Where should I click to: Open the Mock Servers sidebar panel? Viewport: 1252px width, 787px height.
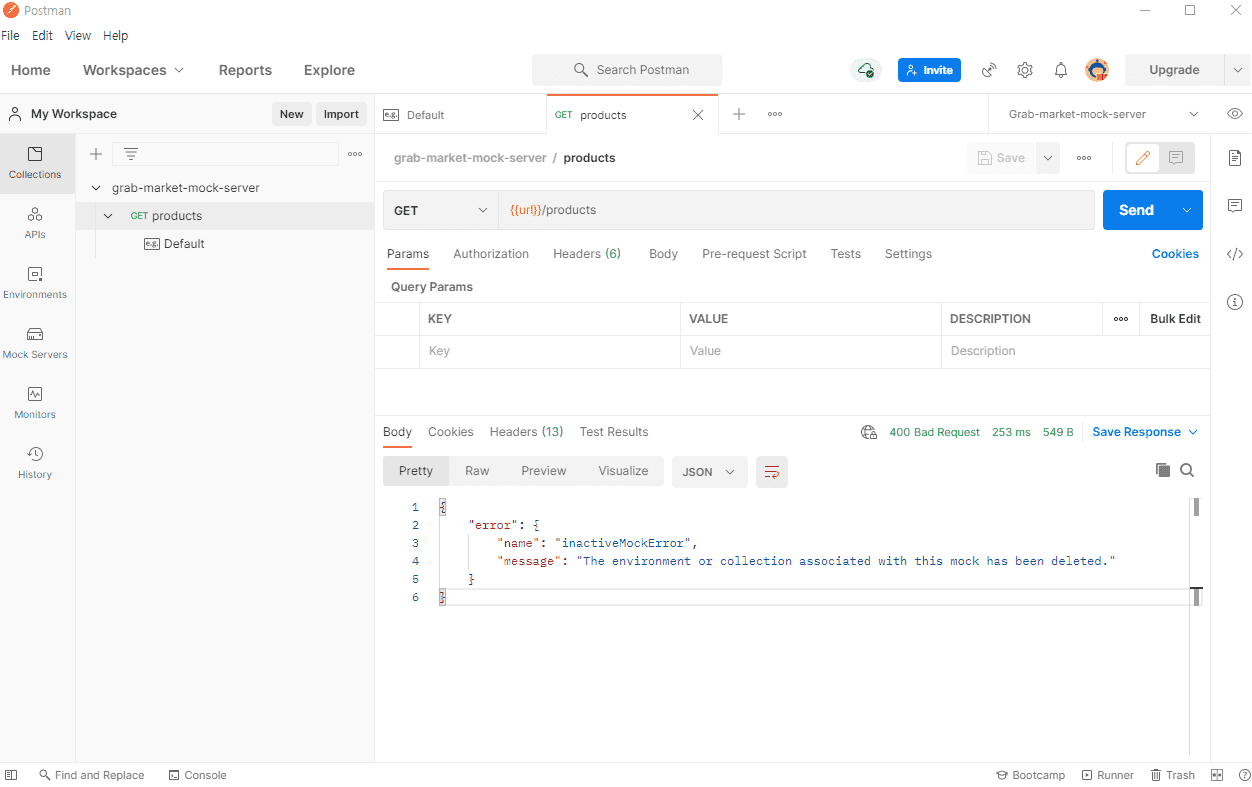tap(35, 342)
